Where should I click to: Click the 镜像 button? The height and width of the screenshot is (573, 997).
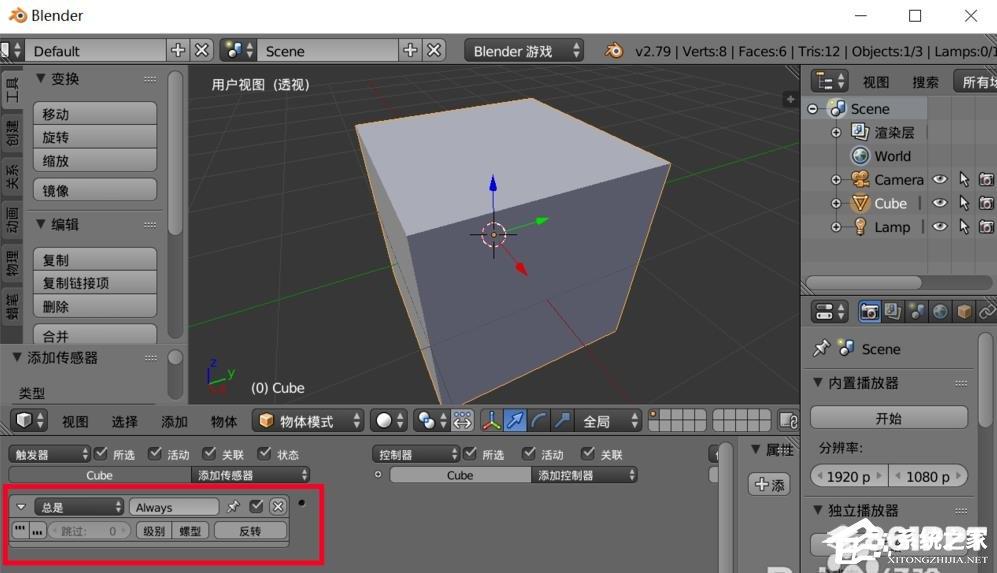point(95,190)
